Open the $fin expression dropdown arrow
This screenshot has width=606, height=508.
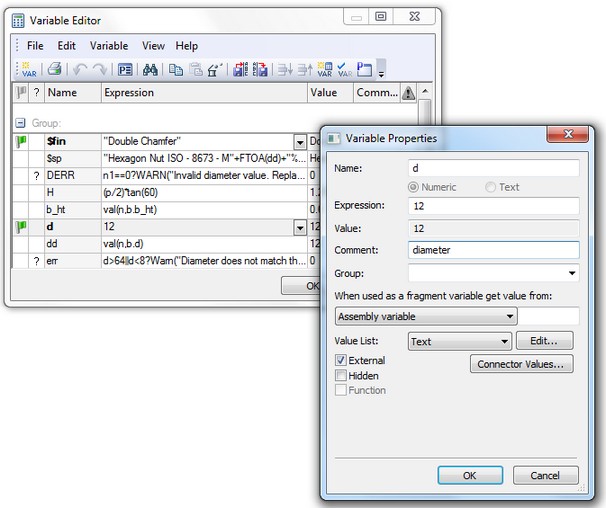[300, 142]
